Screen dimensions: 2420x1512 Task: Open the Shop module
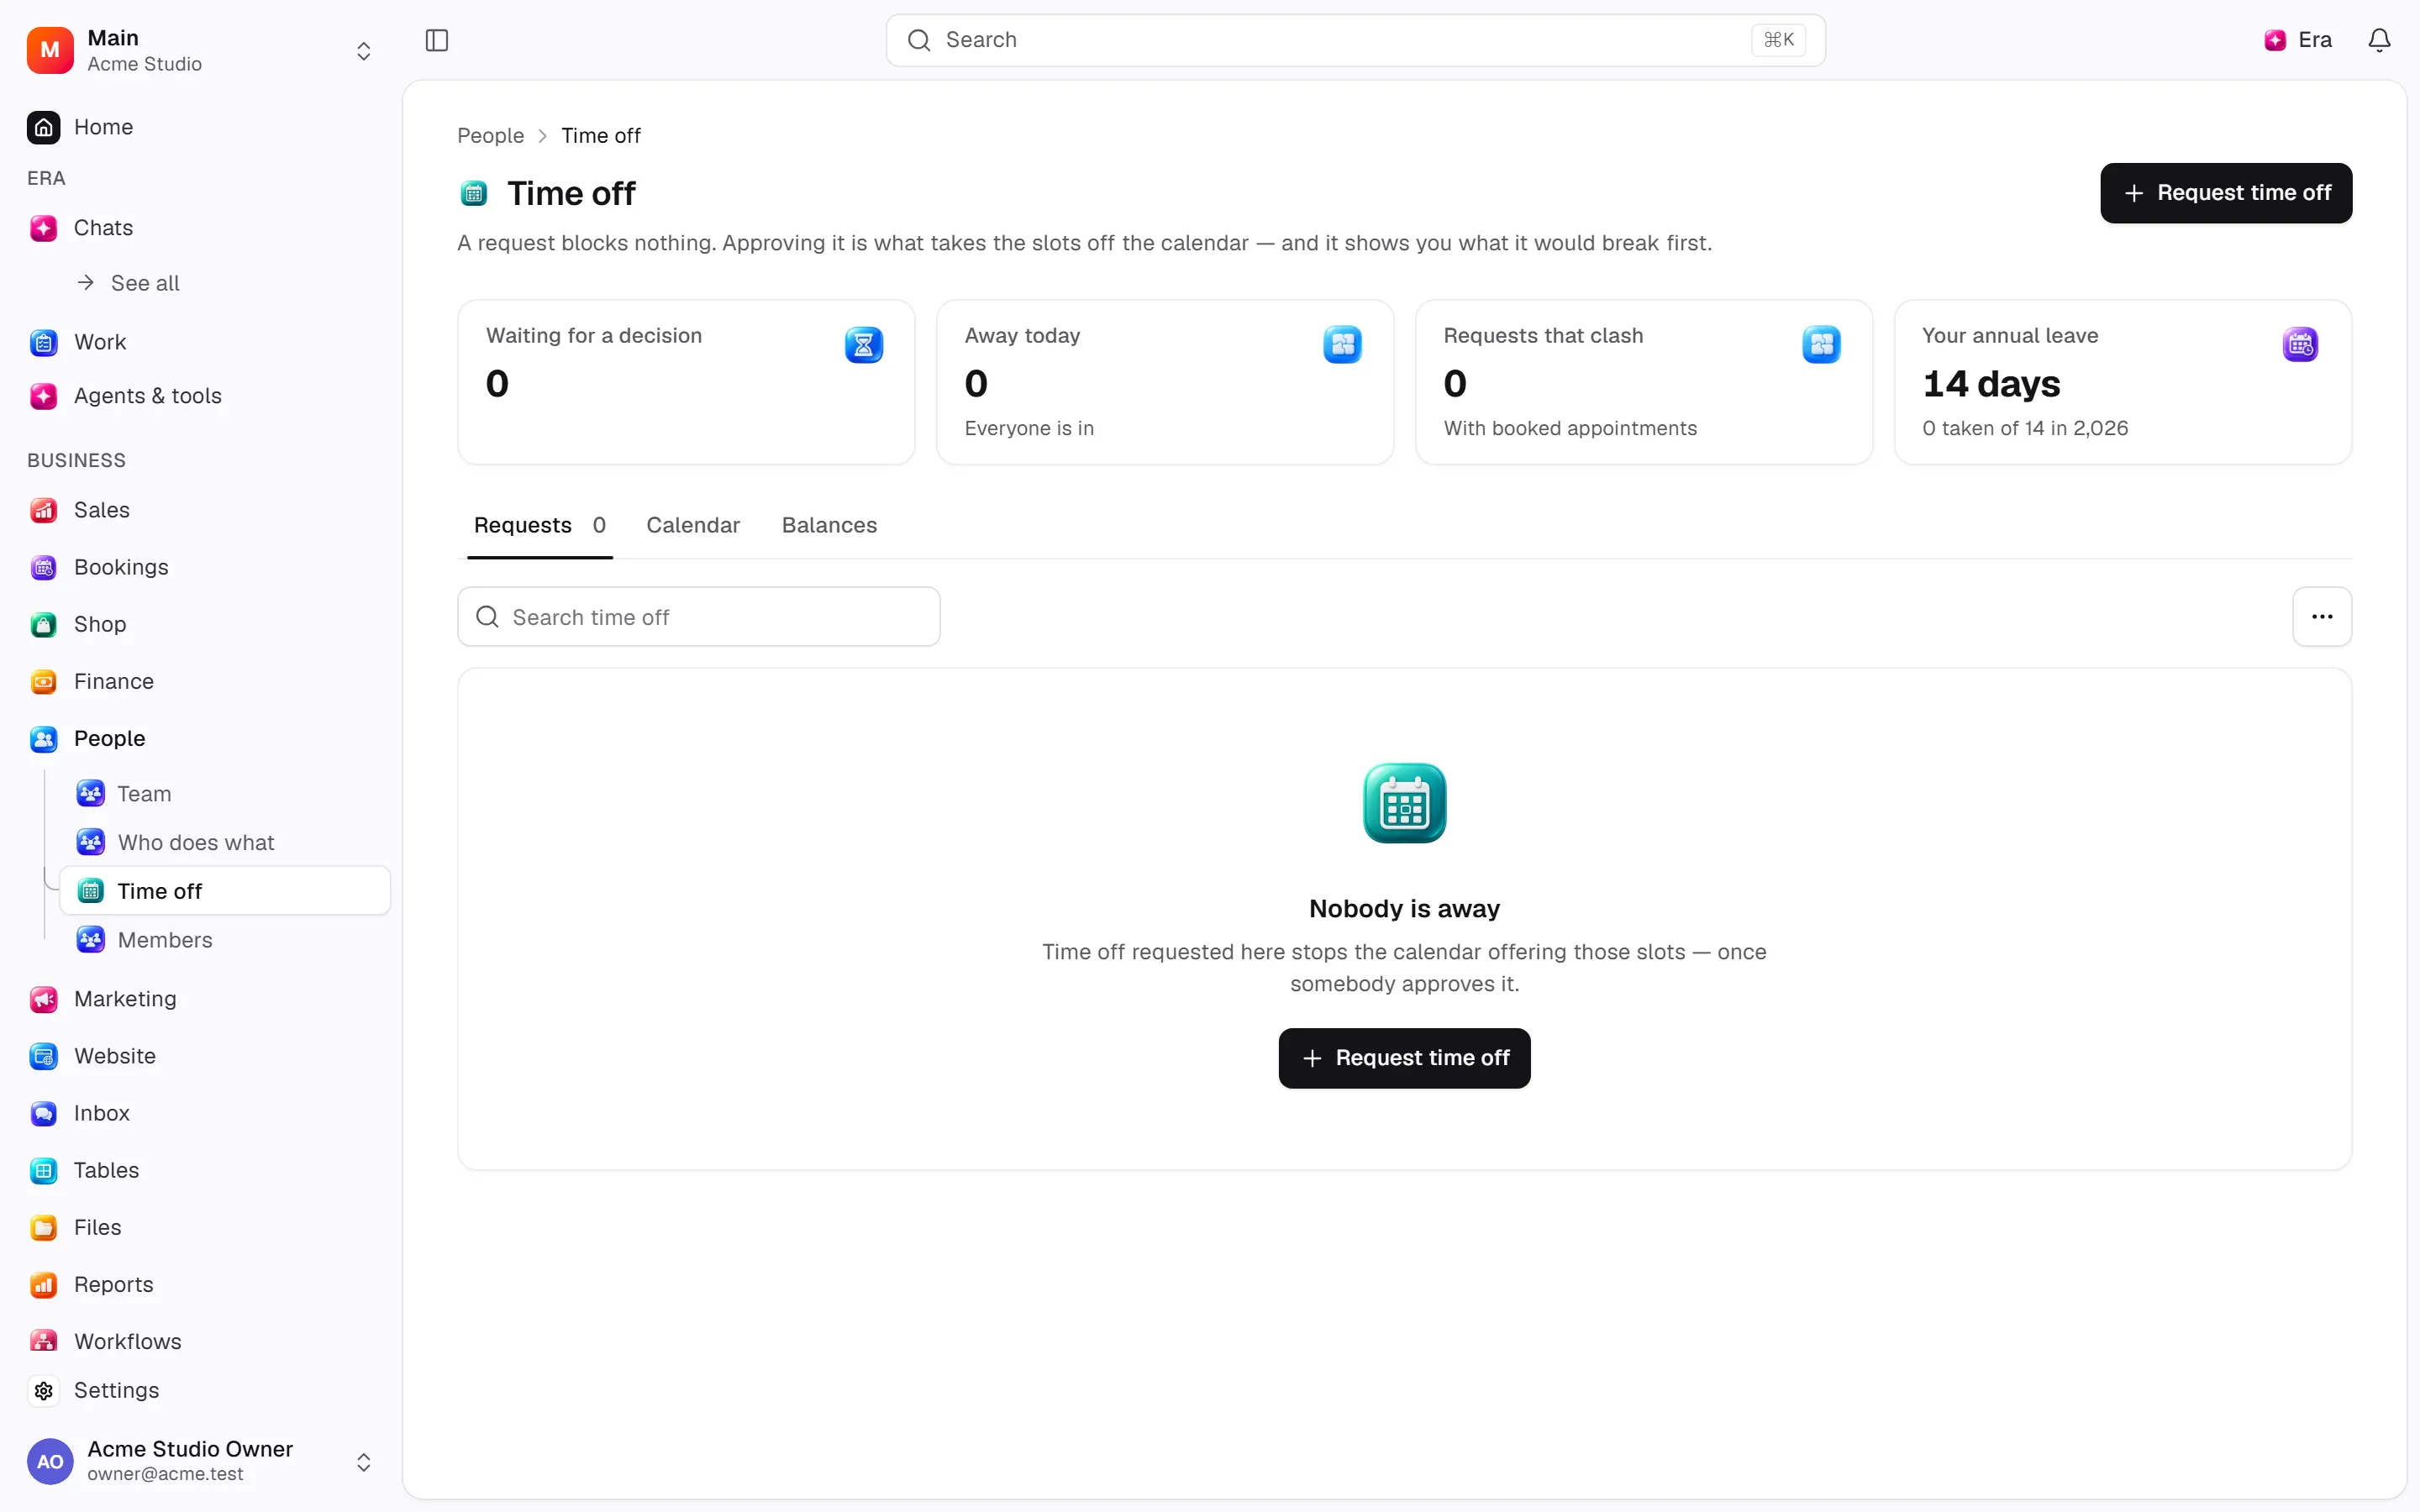(100, 624)
